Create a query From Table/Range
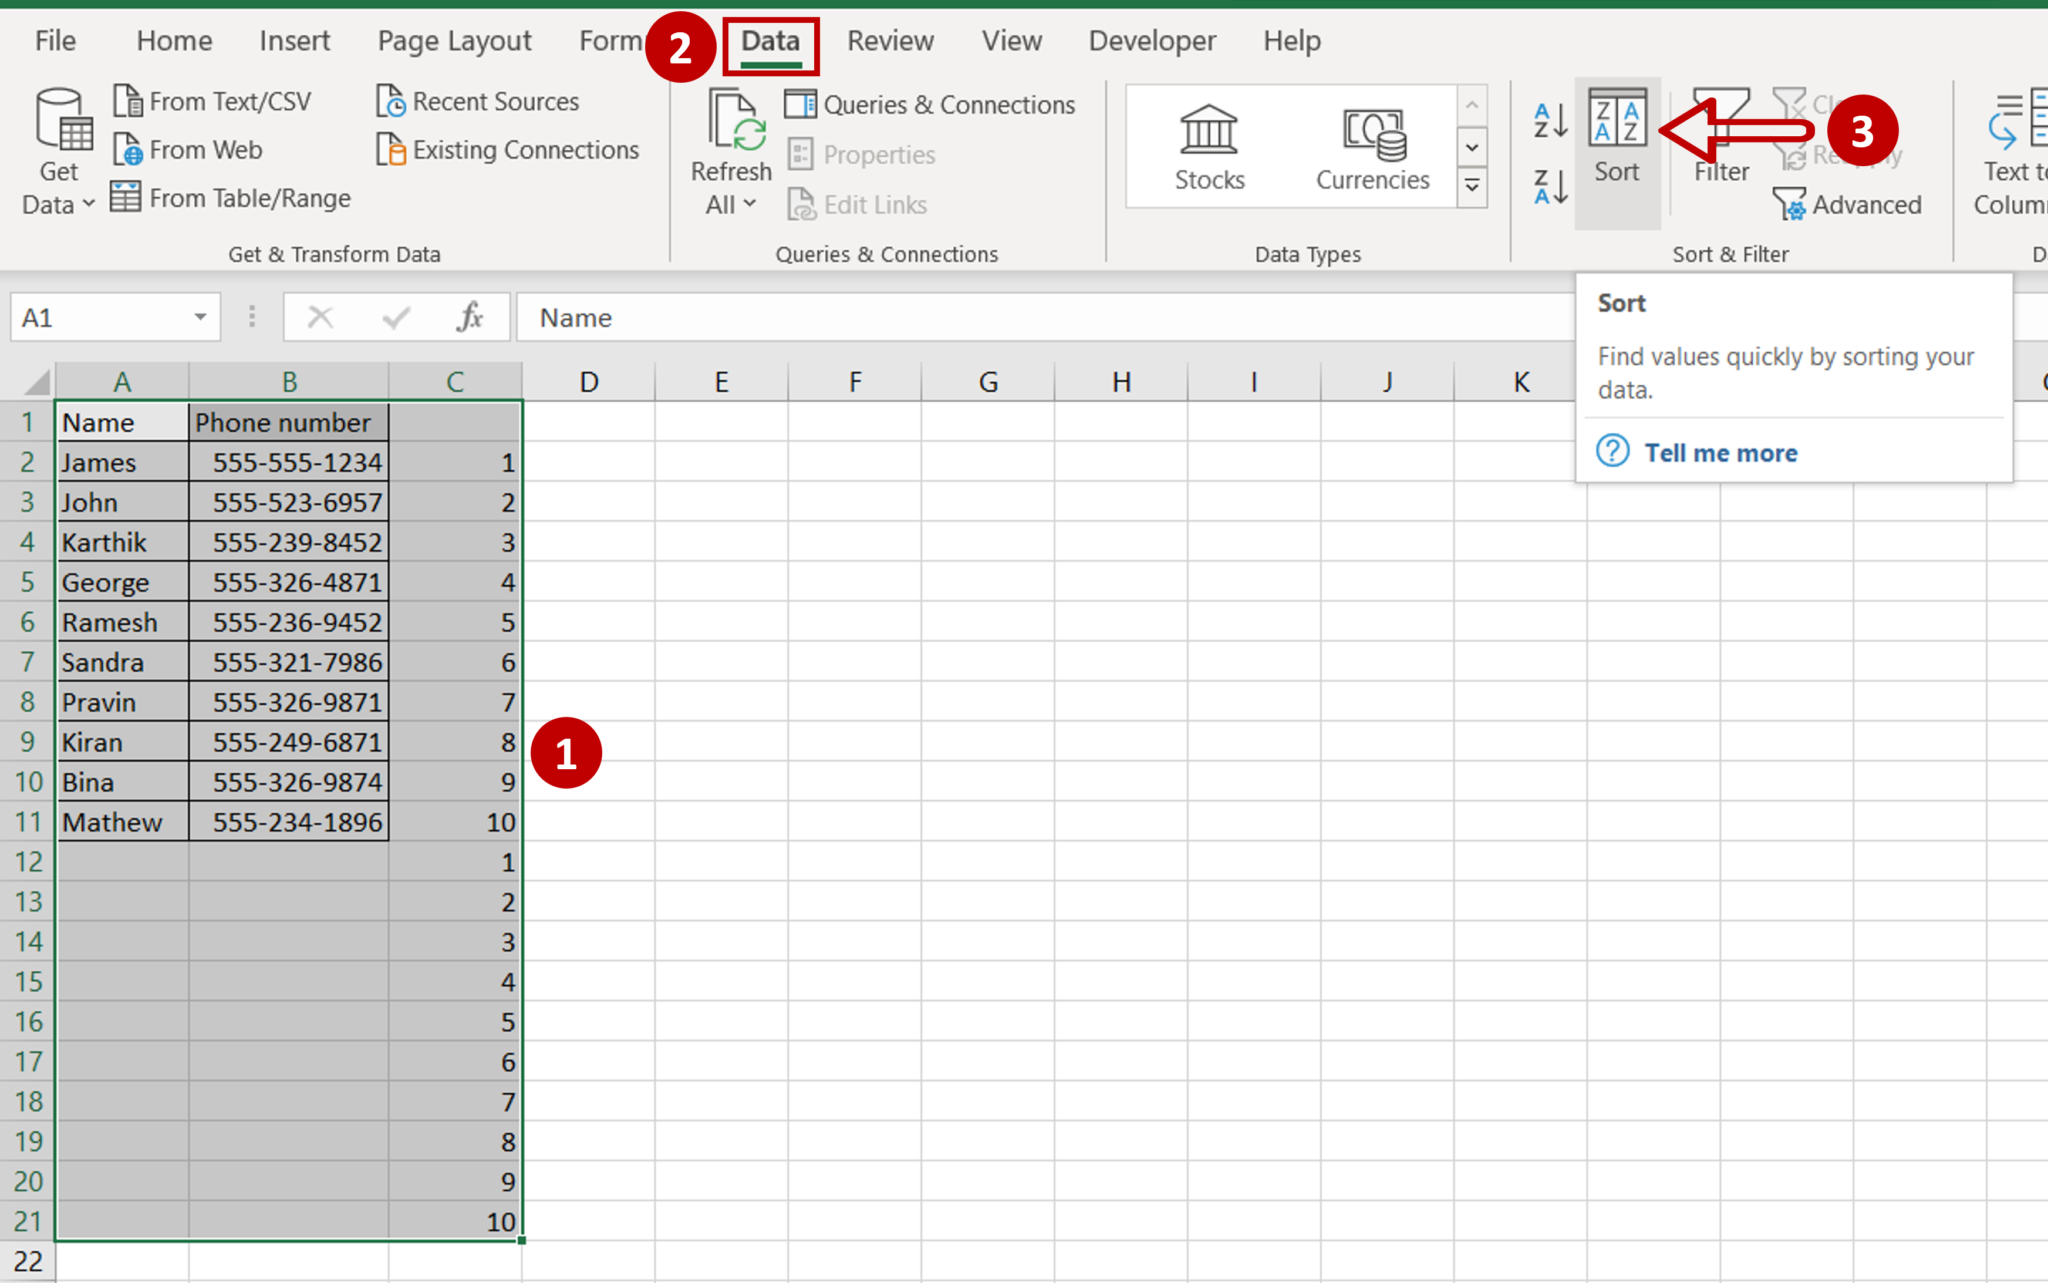This screenshot has height=1283, width=2048. click(x=230, y=197)
